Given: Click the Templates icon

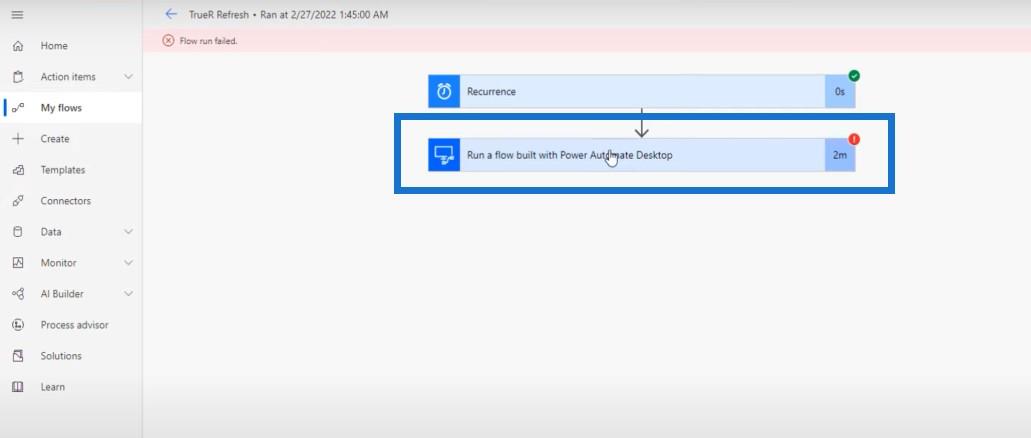Looking at the screenshot, I should click(x=18, y=170).
